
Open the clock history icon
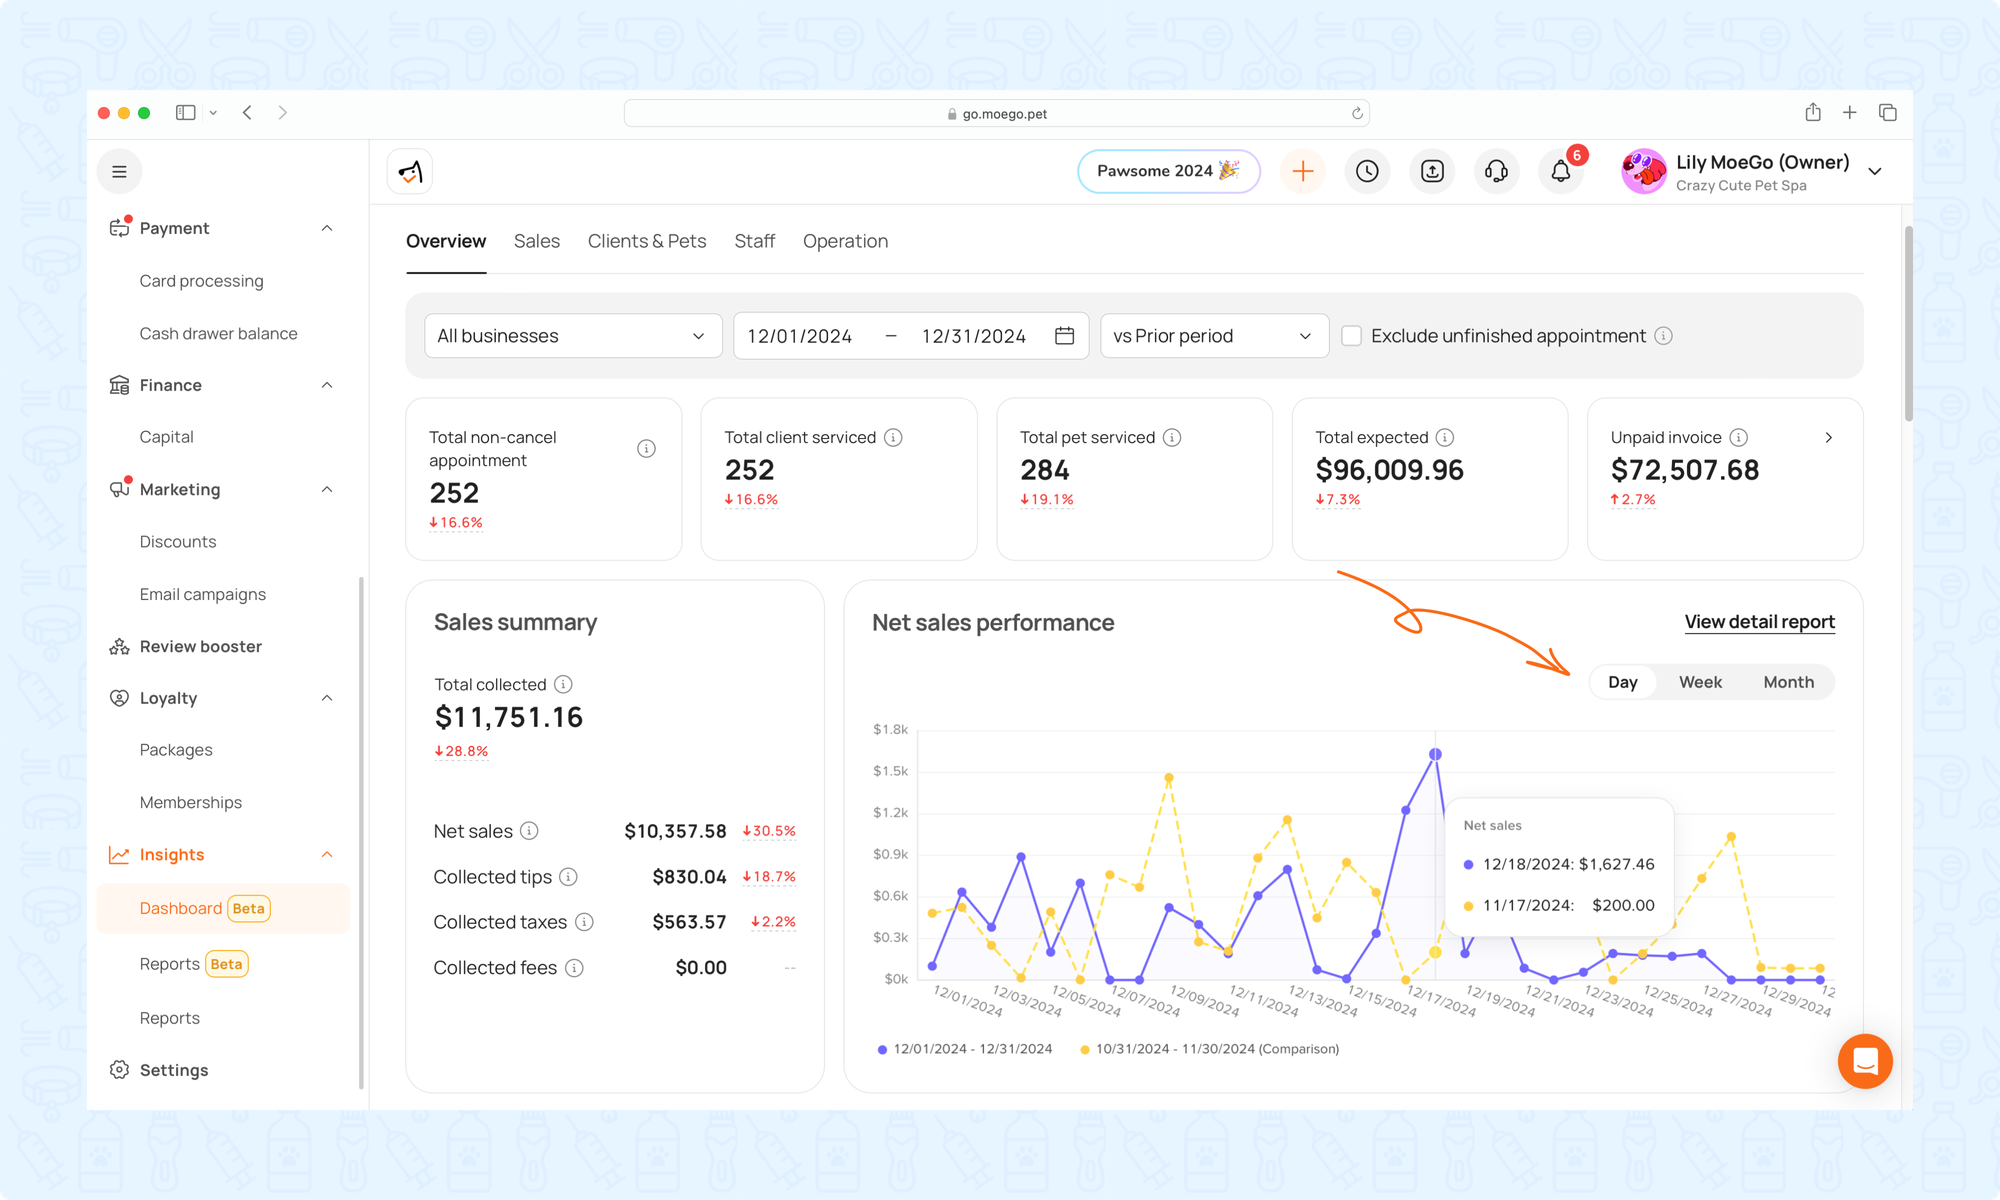(1367, 171)
